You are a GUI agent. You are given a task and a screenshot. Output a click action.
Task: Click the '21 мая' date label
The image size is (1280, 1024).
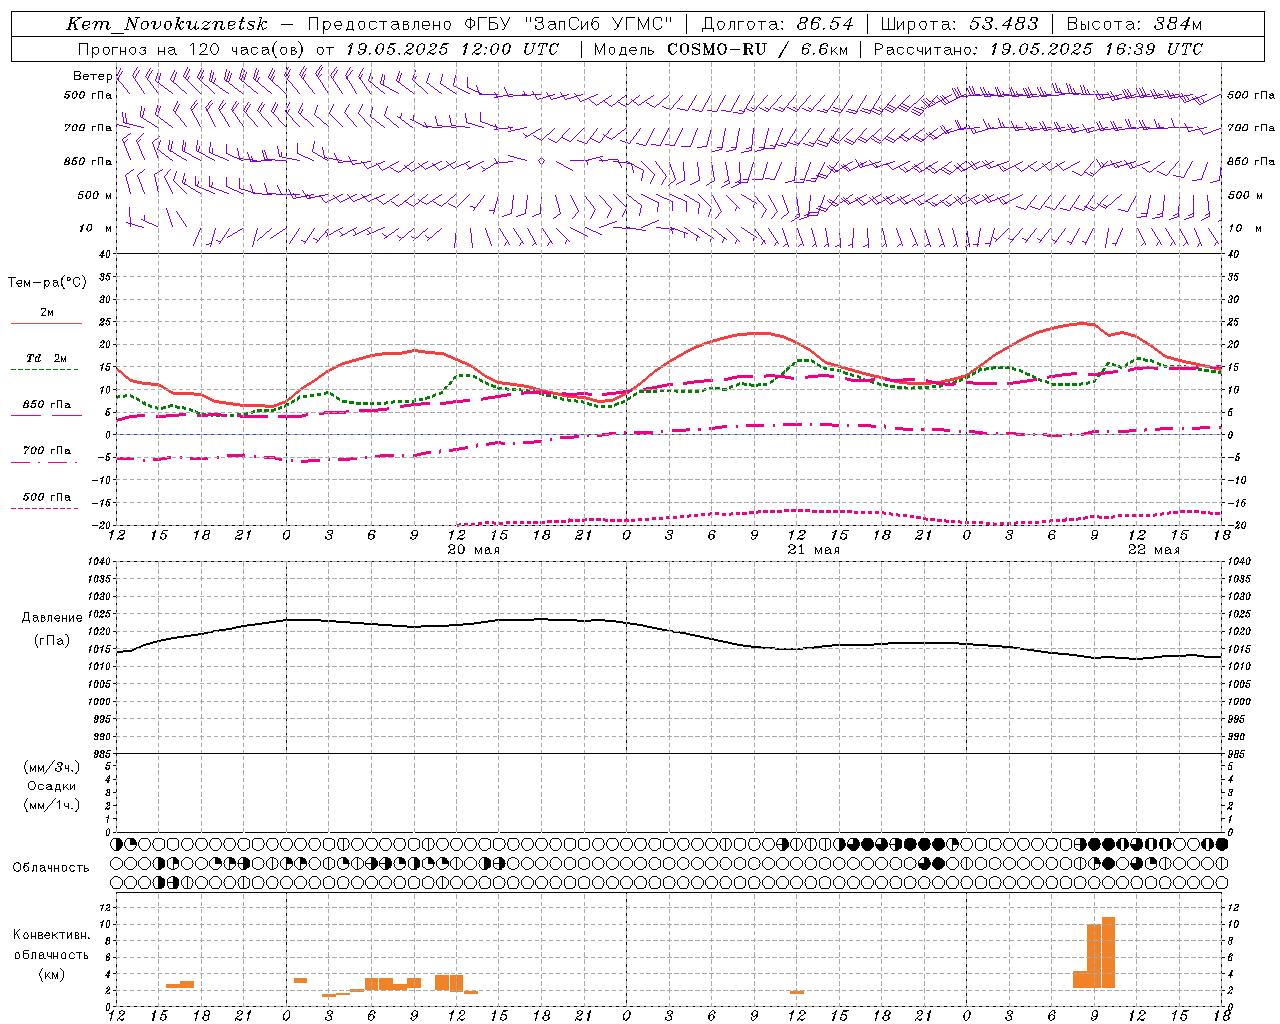[x=814, y=550]
